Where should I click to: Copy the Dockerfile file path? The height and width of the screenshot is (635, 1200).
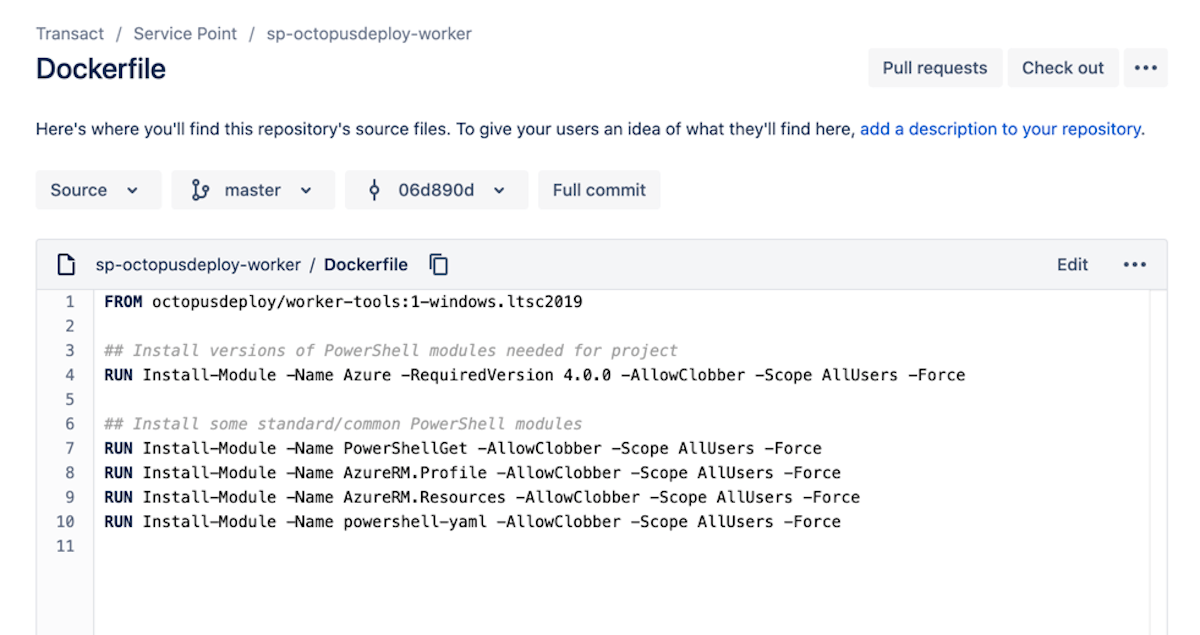click(438, 264)
